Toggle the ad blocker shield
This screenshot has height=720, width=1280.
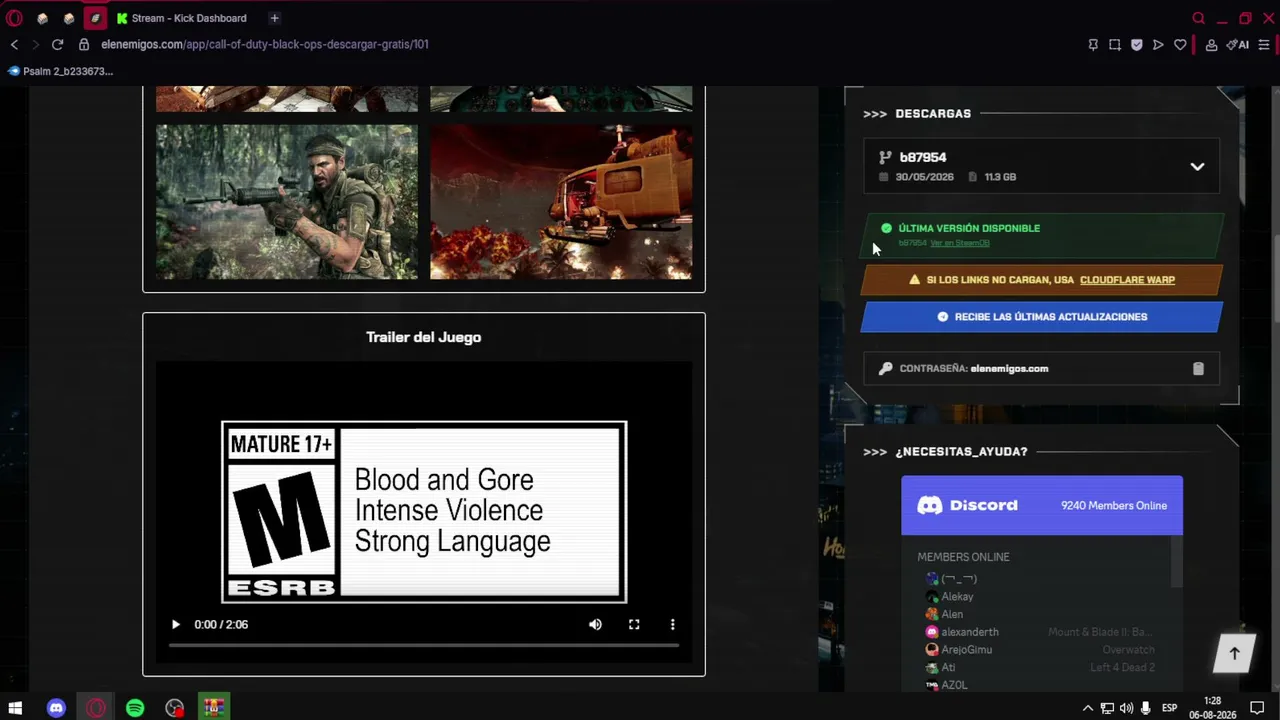(x=1137, y=44)
